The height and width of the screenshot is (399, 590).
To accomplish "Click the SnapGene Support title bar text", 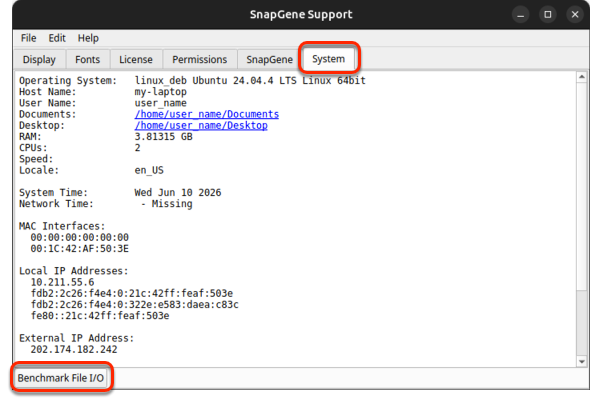I will pyautogui.click(x=301, y=15).
